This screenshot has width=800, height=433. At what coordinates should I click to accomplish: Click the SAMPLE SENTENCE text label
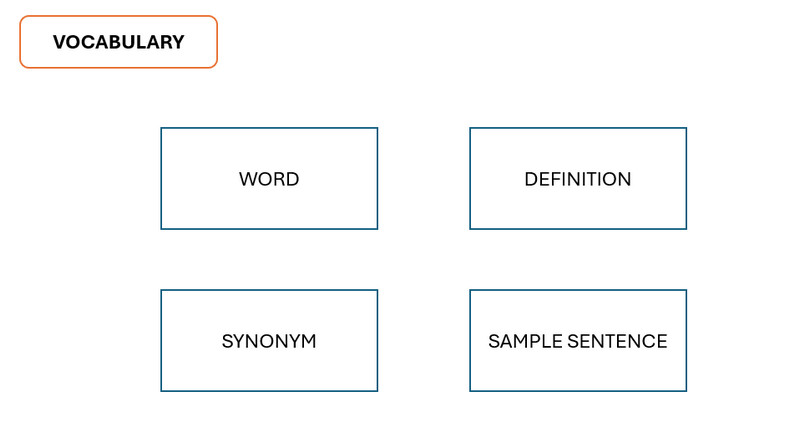(x=578, y=341)
